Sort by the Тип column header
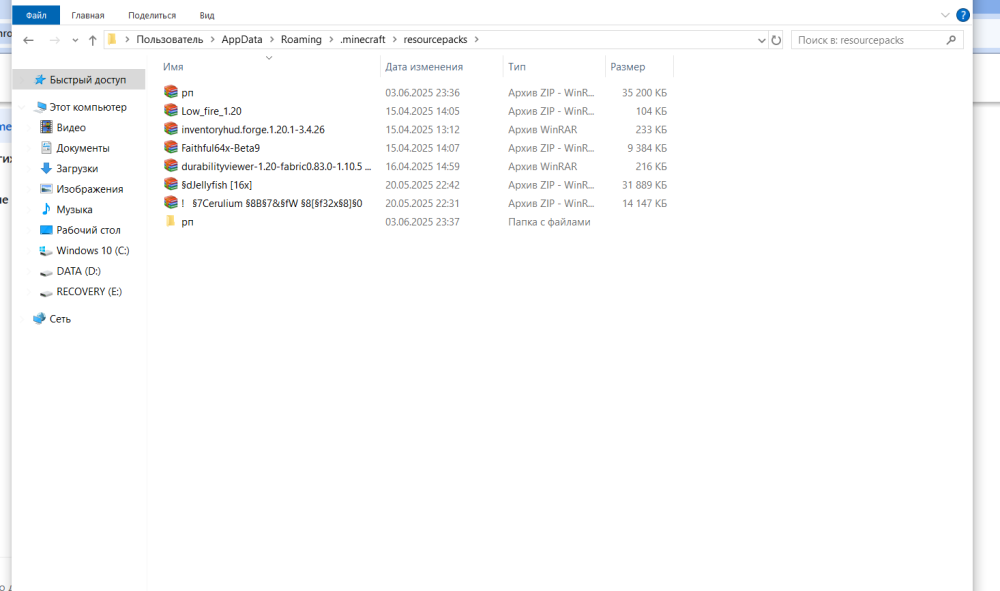Image resolution: width=1000 pixels, height=591 pixels. [517, 67]
